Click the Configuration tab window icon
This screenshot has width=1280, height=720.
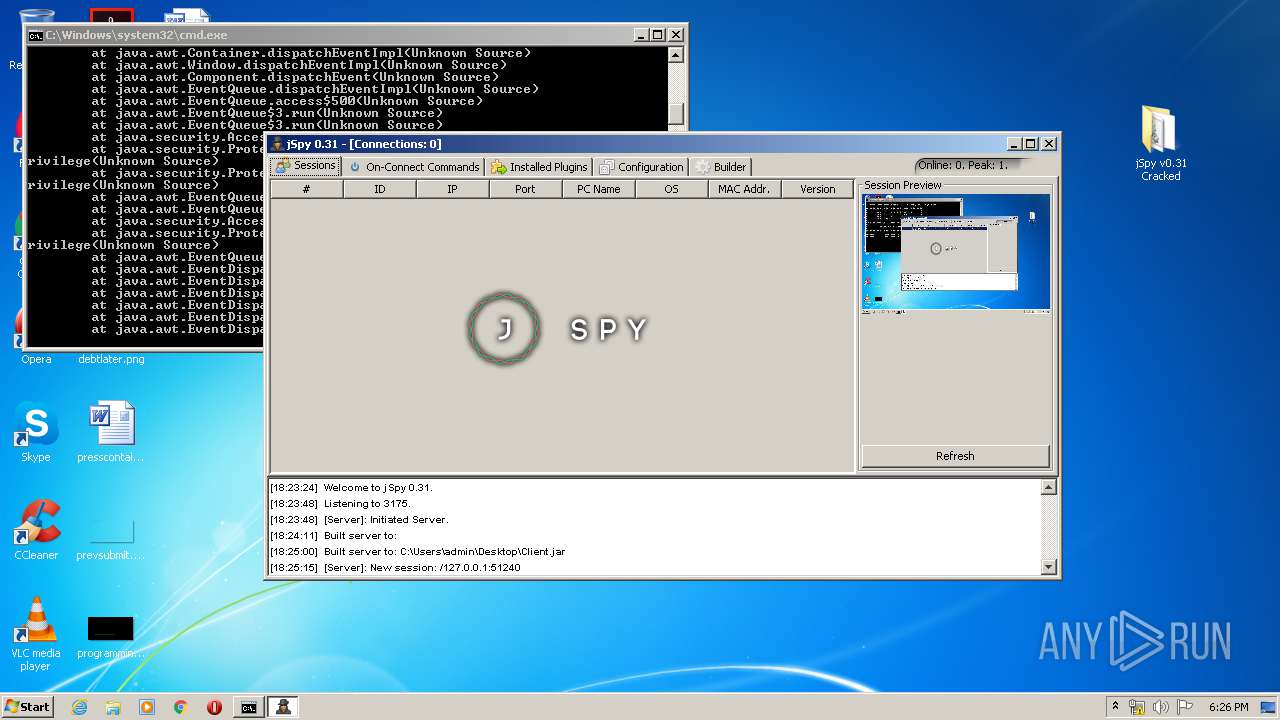[x=606, y=167]
